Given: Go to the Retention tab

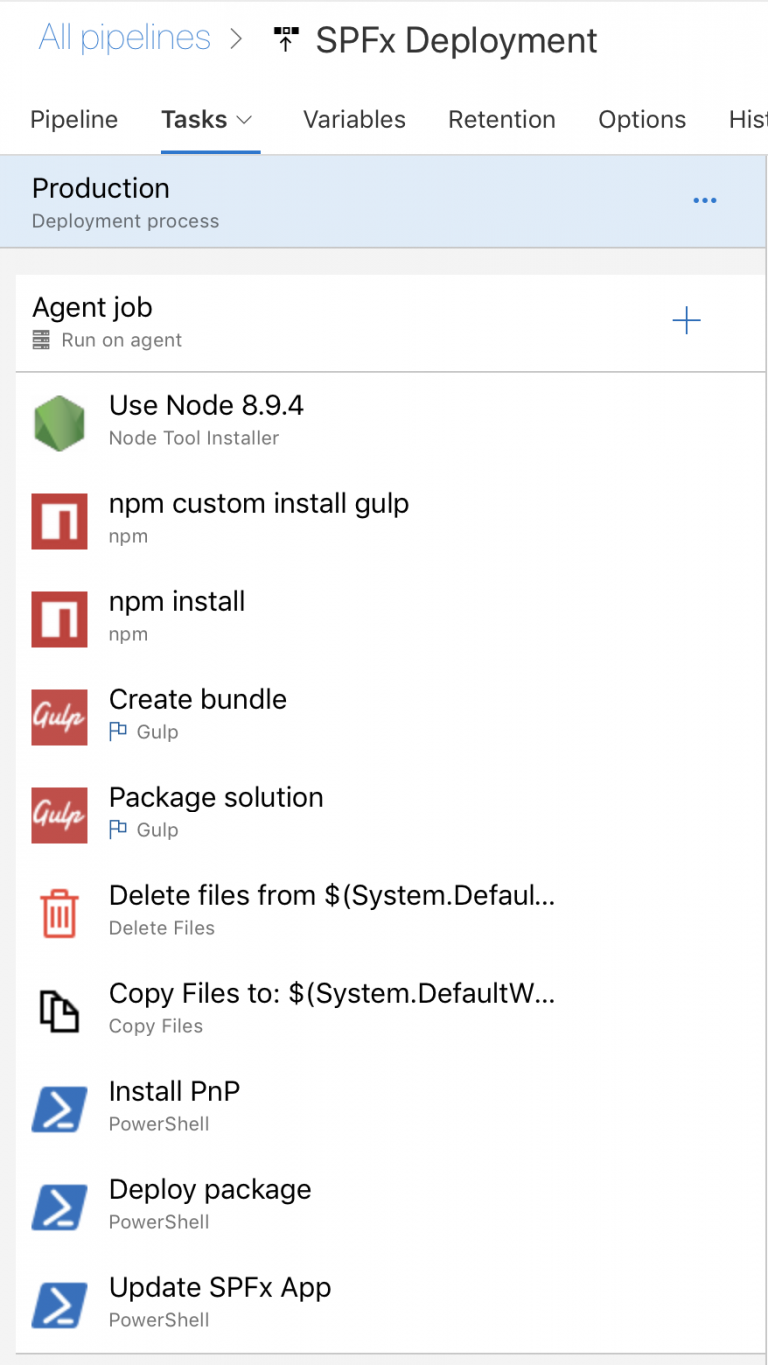Looking at the screenshot, I should pos(501,120).
